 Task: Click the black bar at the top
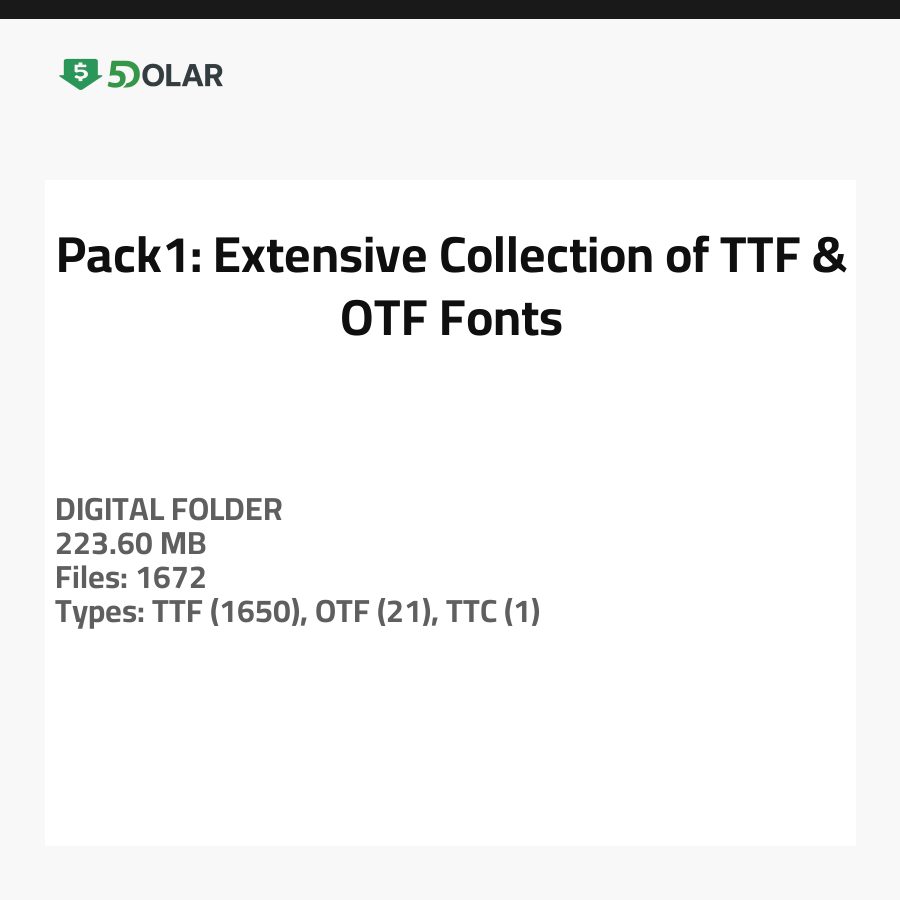click(x=450, y=9)
